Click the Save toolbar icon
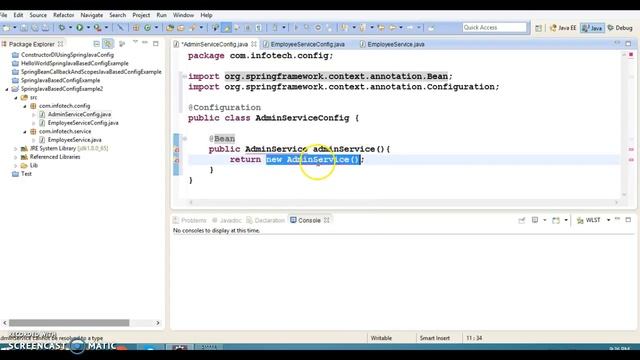Image resolution: width=640 pixels, height=360 pixels. tap(24, 28)
